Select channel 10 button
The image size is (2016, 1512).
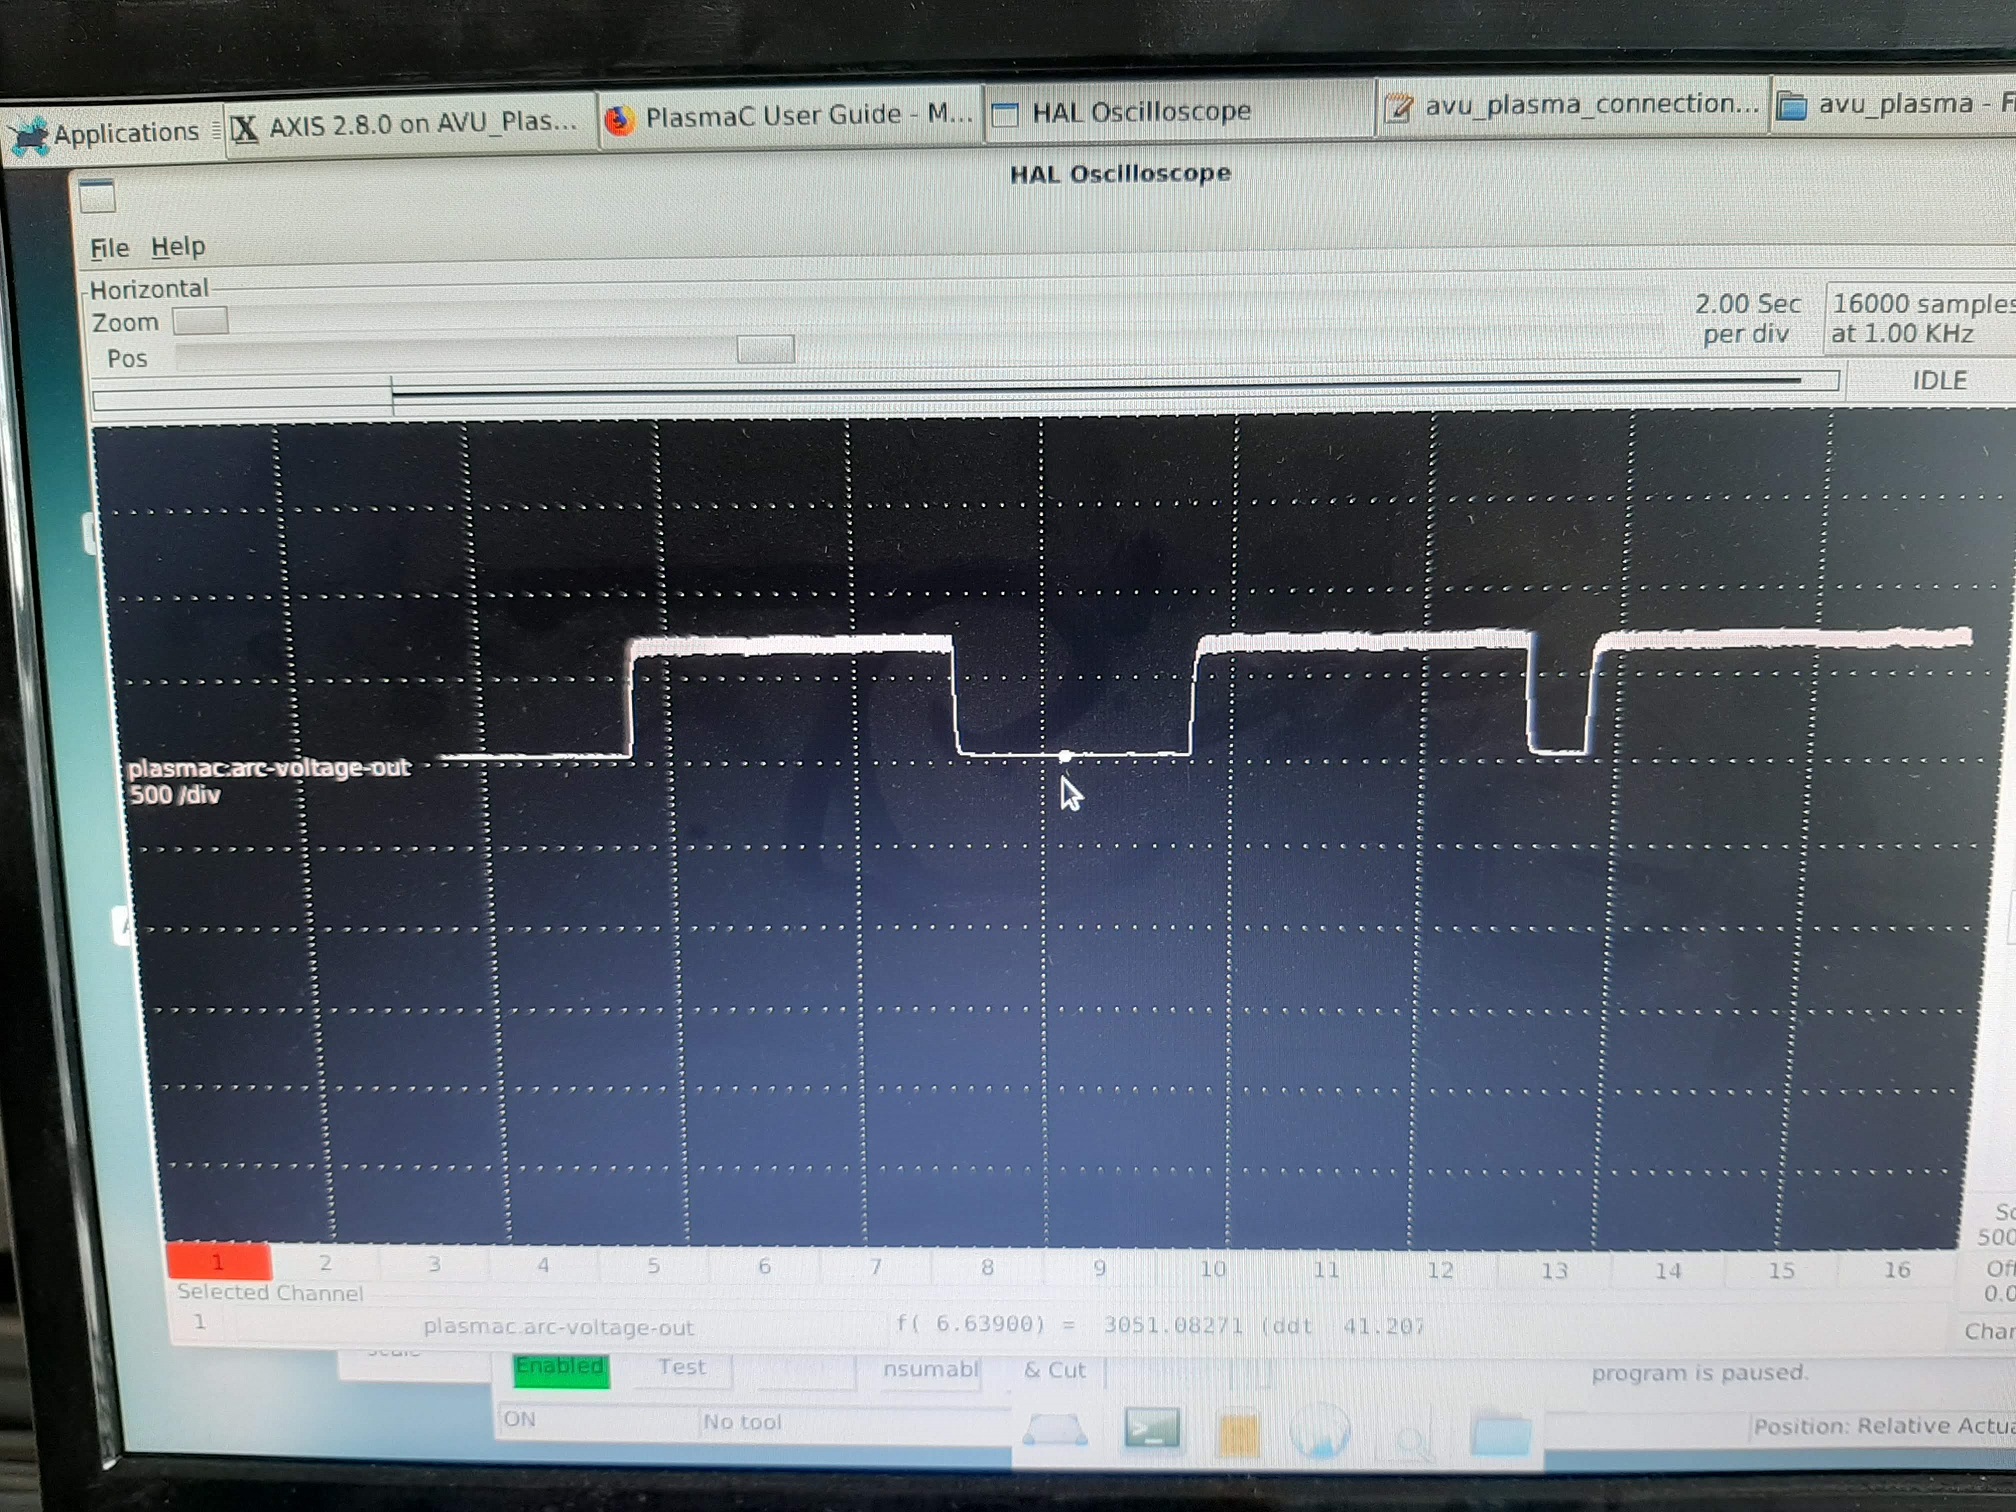coord(1212,1270)
